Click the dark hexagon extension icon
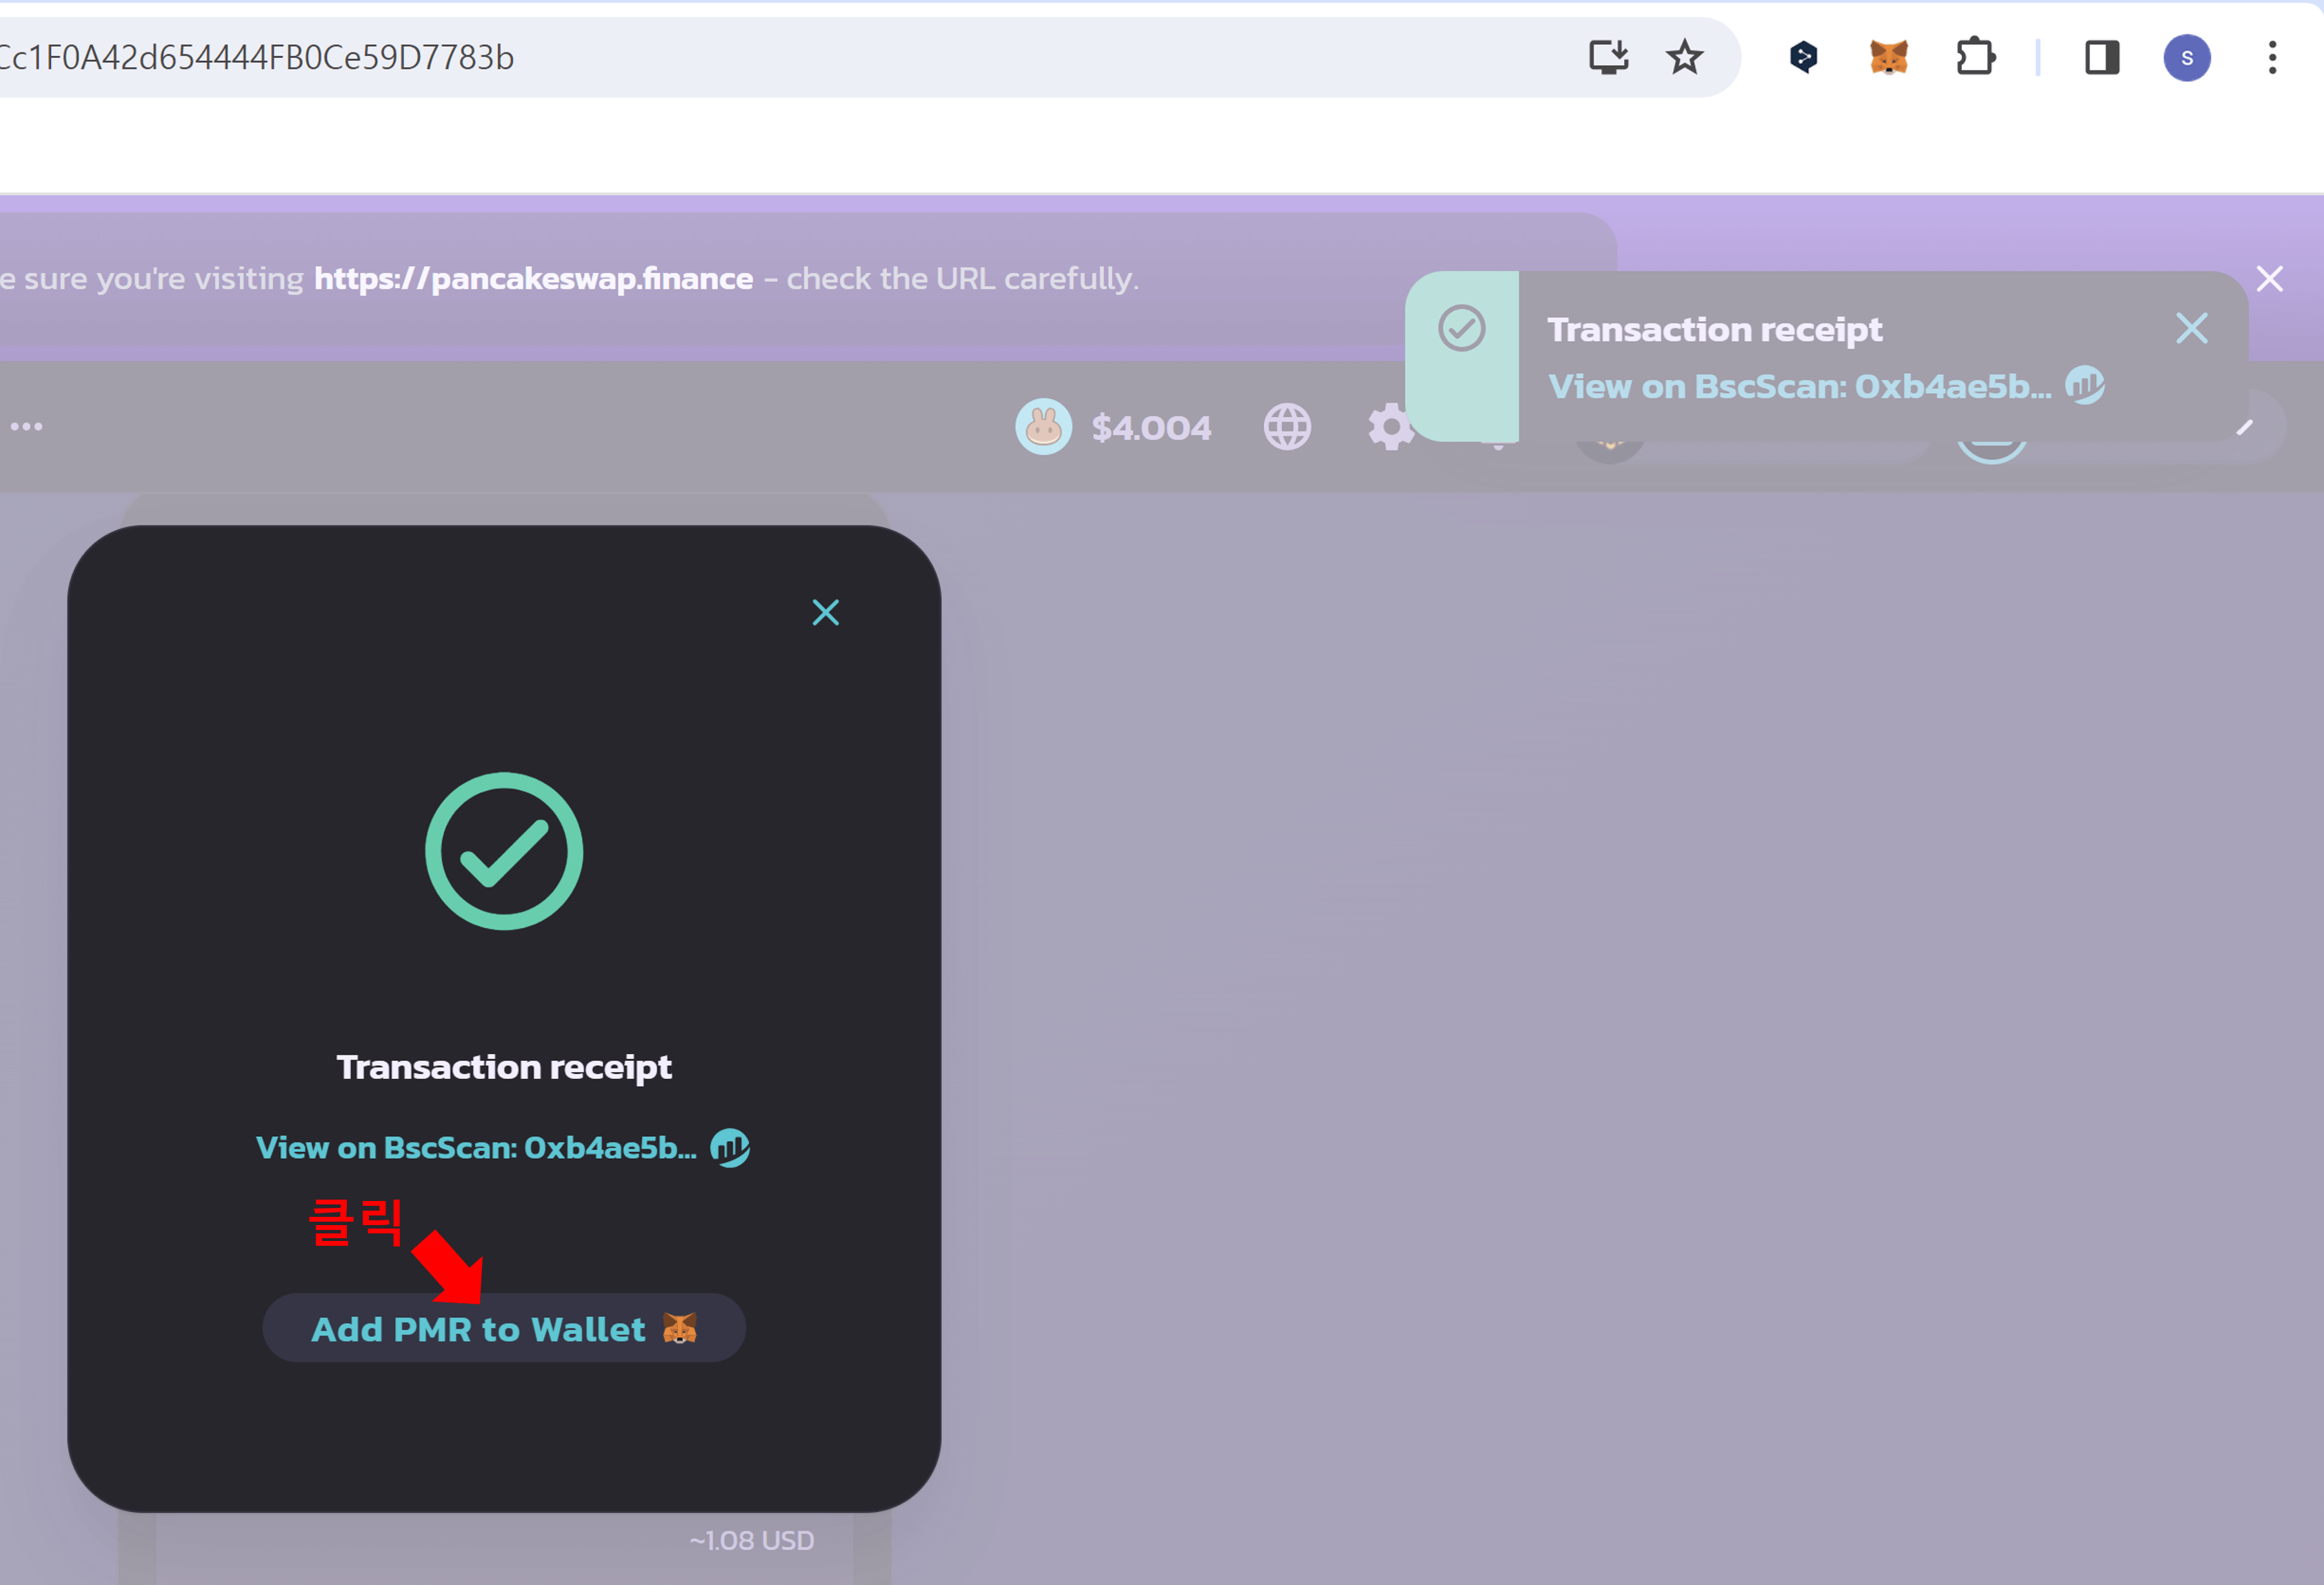2324x1585 pixels. click(1803, 57)
